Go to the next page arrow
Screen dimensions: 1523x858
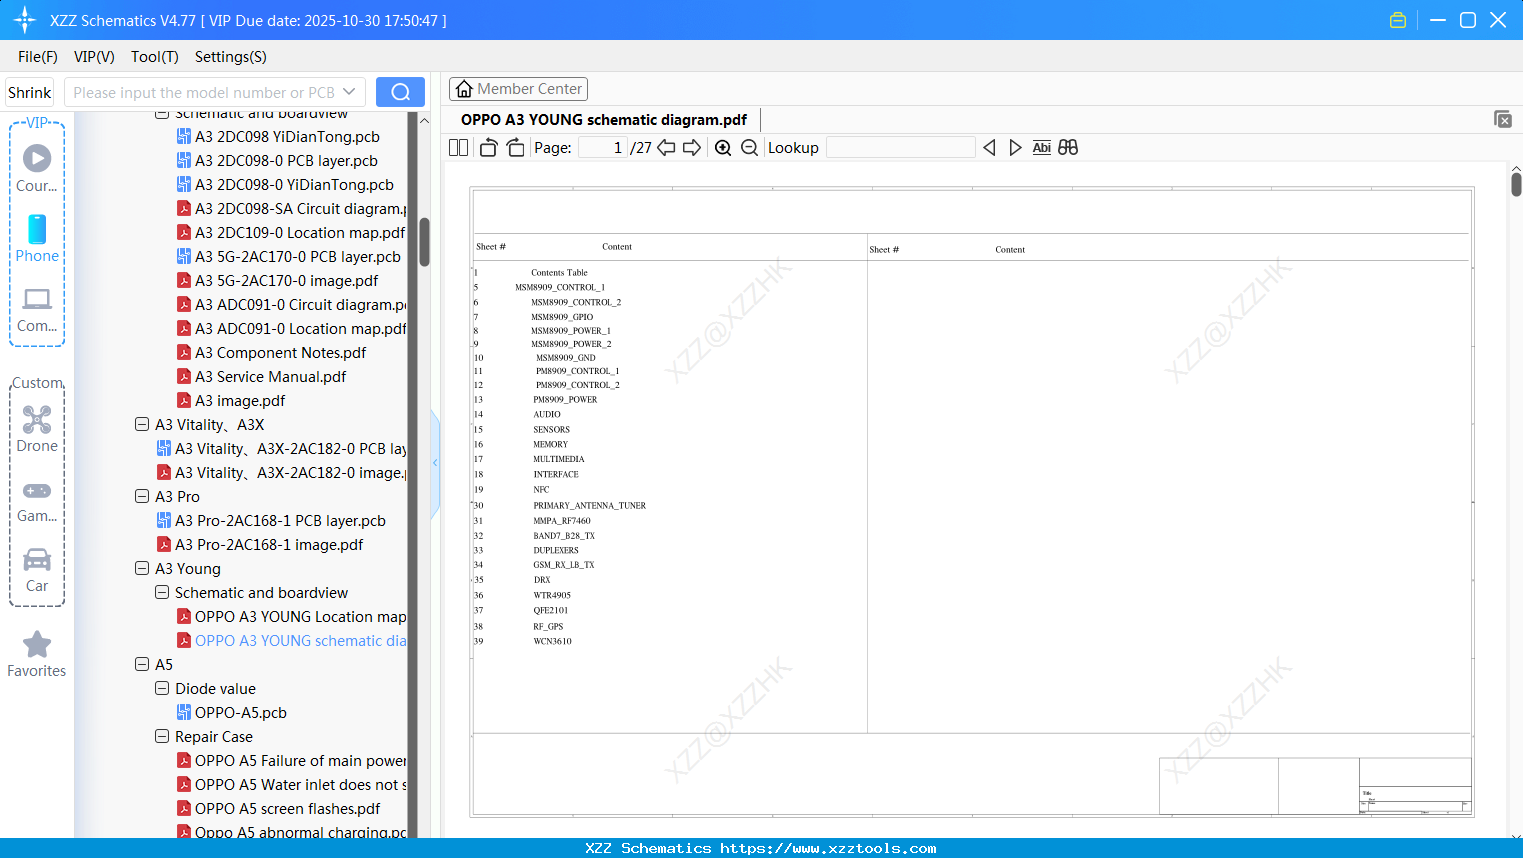tap(692, 148)
